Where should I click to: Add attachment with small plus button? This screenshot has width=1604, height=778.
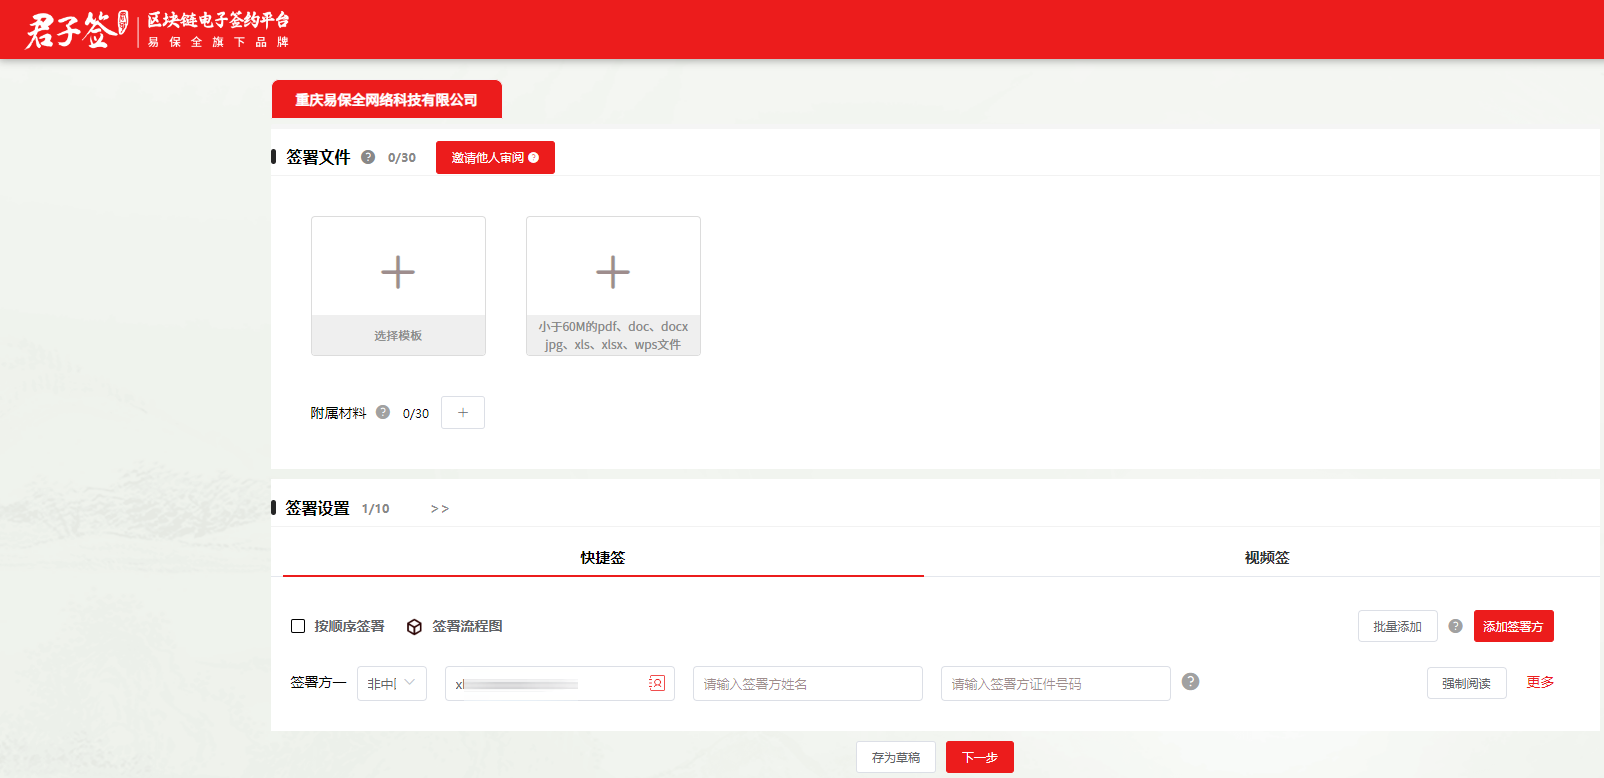463,413
